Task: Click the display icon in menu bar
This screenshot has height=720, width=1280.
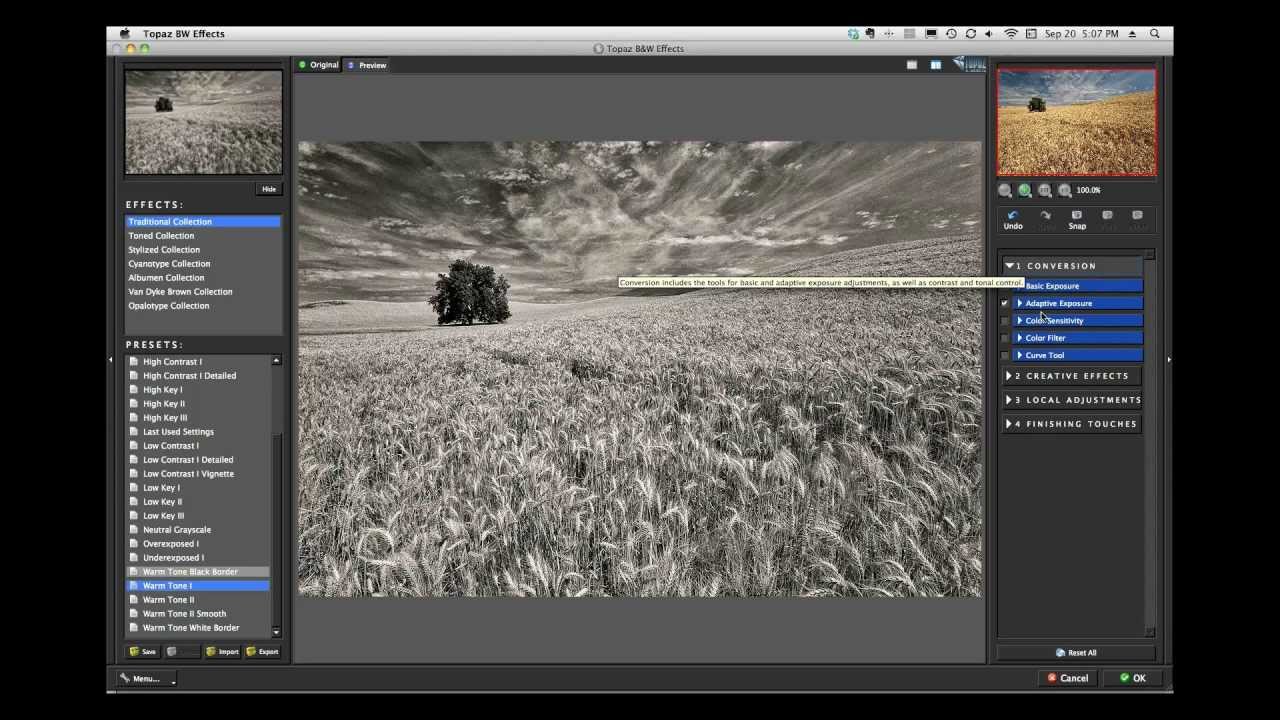Action: point(931,34)
